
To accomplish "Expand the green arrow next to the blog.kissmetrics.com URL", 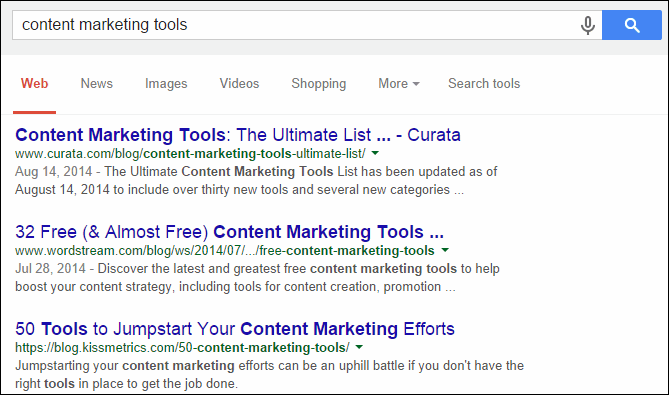I will click(x=359, y=347).
